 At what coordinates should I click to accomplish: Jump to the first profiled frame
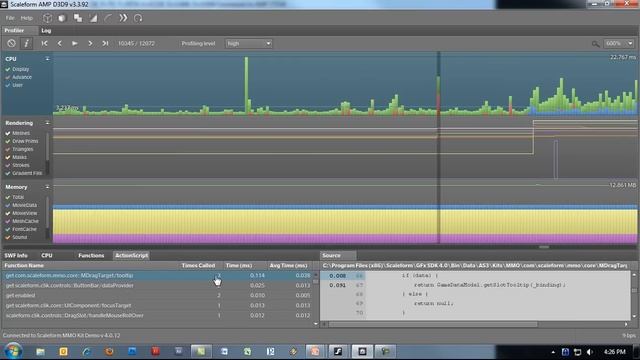click(44, 43)
